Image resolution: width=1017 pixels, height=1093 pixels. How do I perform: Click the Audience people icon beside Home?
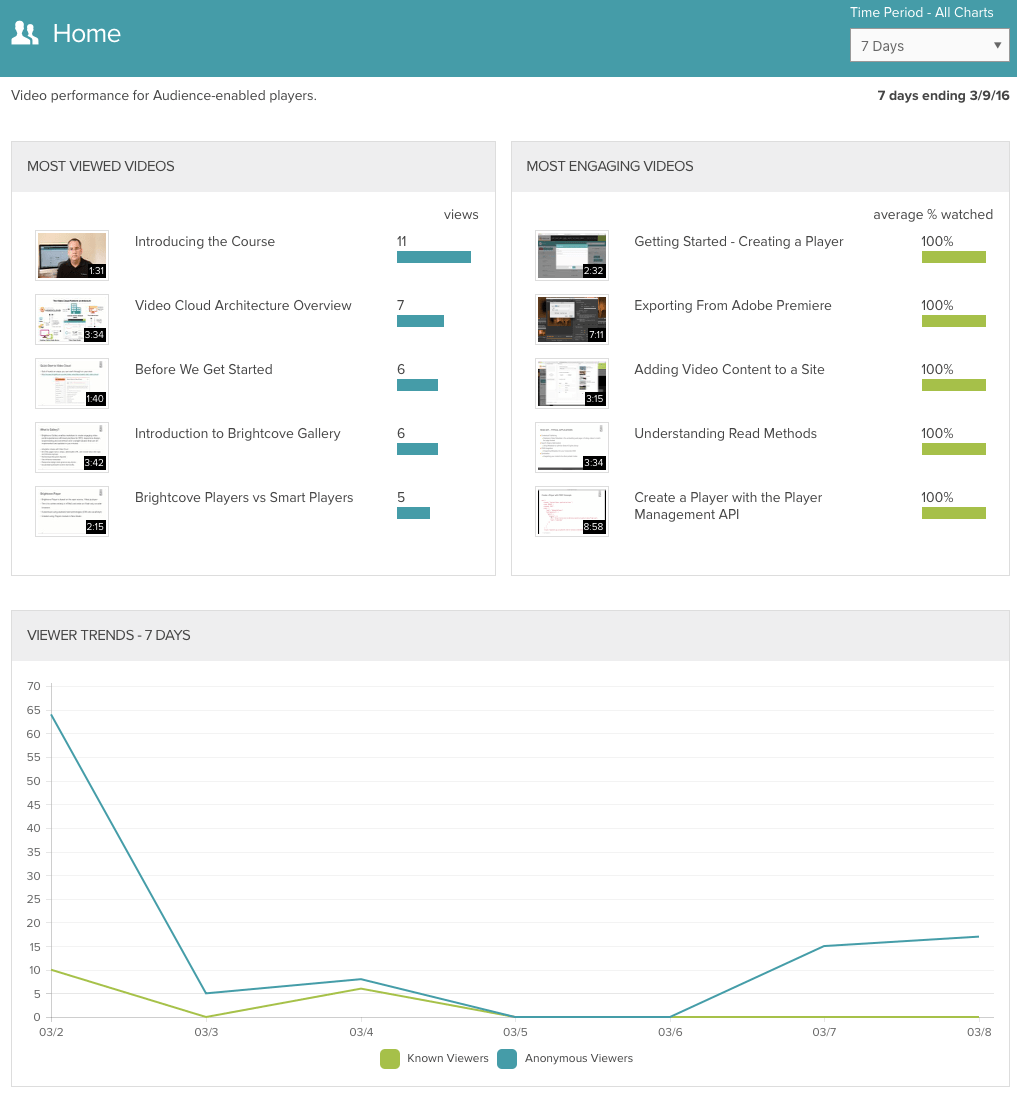click(x=25, y=34)
